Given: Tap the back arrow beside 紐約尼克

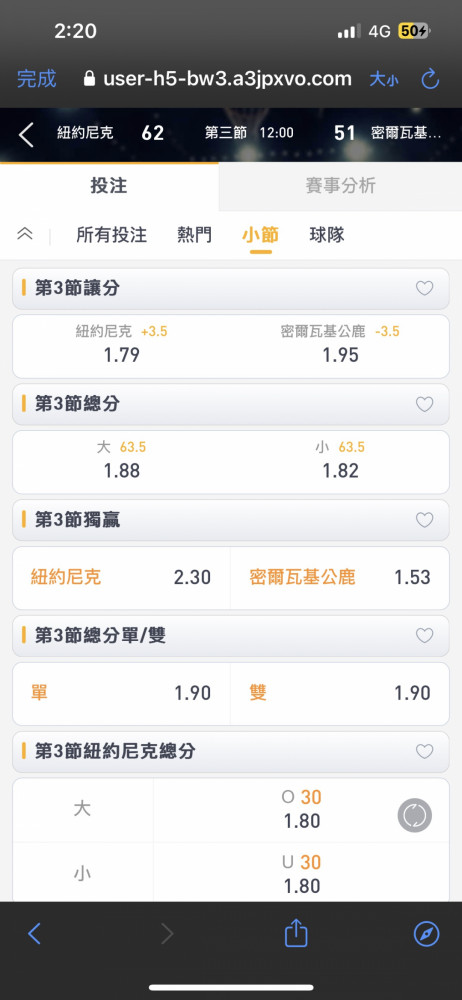Looking at the screenshot, I should (x=26, y=135).
